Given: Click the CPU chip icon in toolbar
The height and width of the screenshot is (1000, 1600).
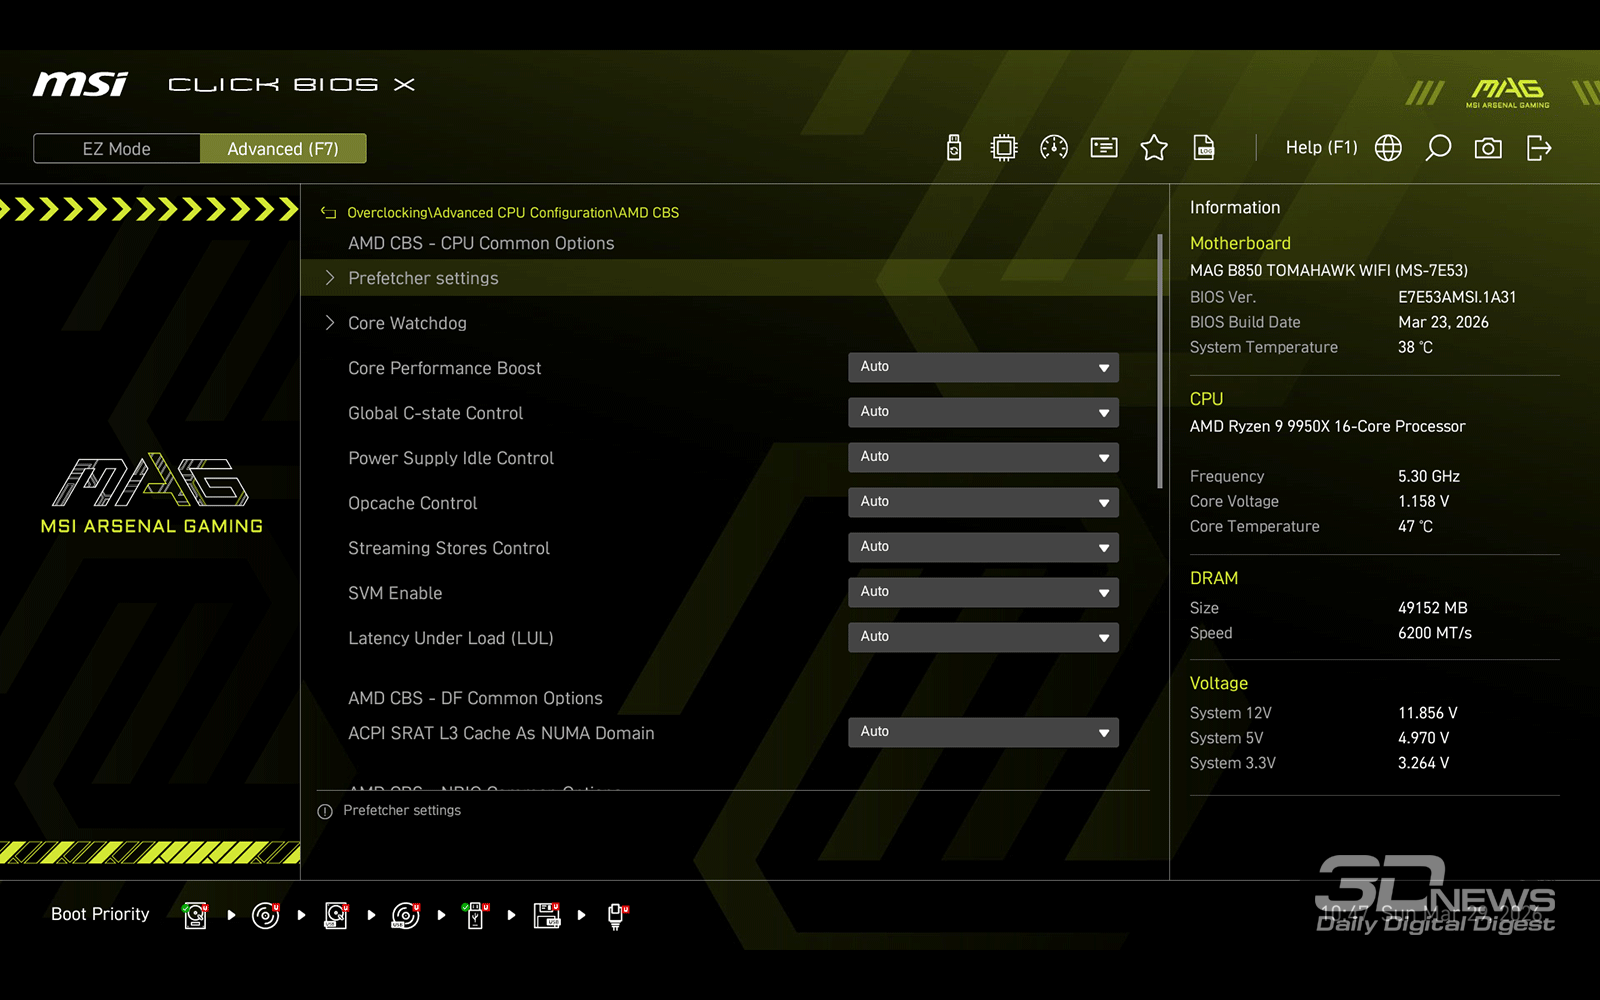Looking at the screenshot, I should tap(1003, 148).
